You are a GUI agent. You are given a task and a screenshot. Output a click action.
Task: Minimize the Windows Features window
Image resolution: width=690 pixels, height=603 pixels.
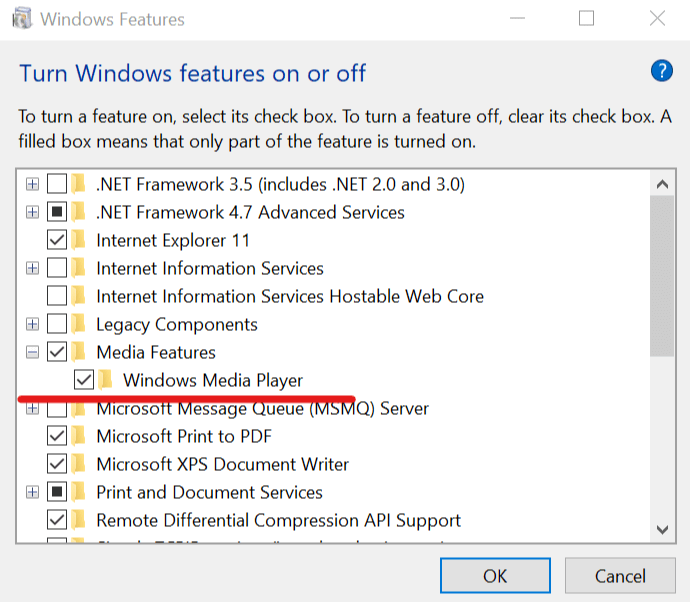[x=518, y=18]
